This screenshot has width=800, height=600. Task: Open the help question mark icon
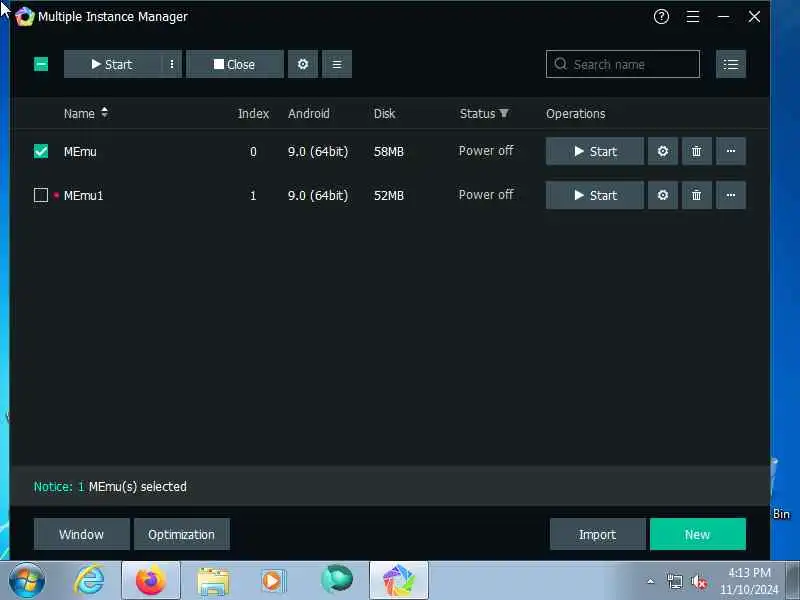[661, 17]
